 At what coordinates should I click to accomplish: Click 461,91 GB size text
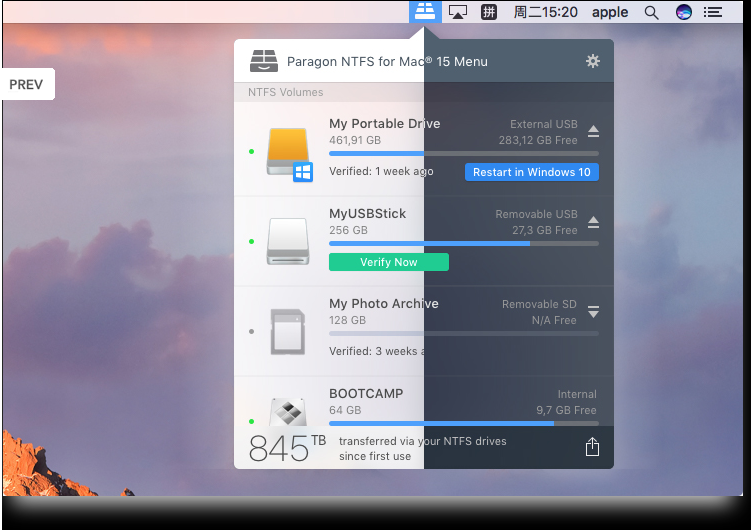point(355,140)
